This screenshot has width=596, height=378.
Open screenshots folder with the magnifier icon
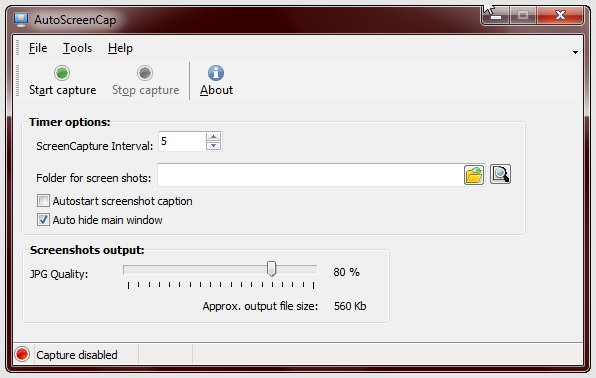pyautogui.click(x=500, y=175)
